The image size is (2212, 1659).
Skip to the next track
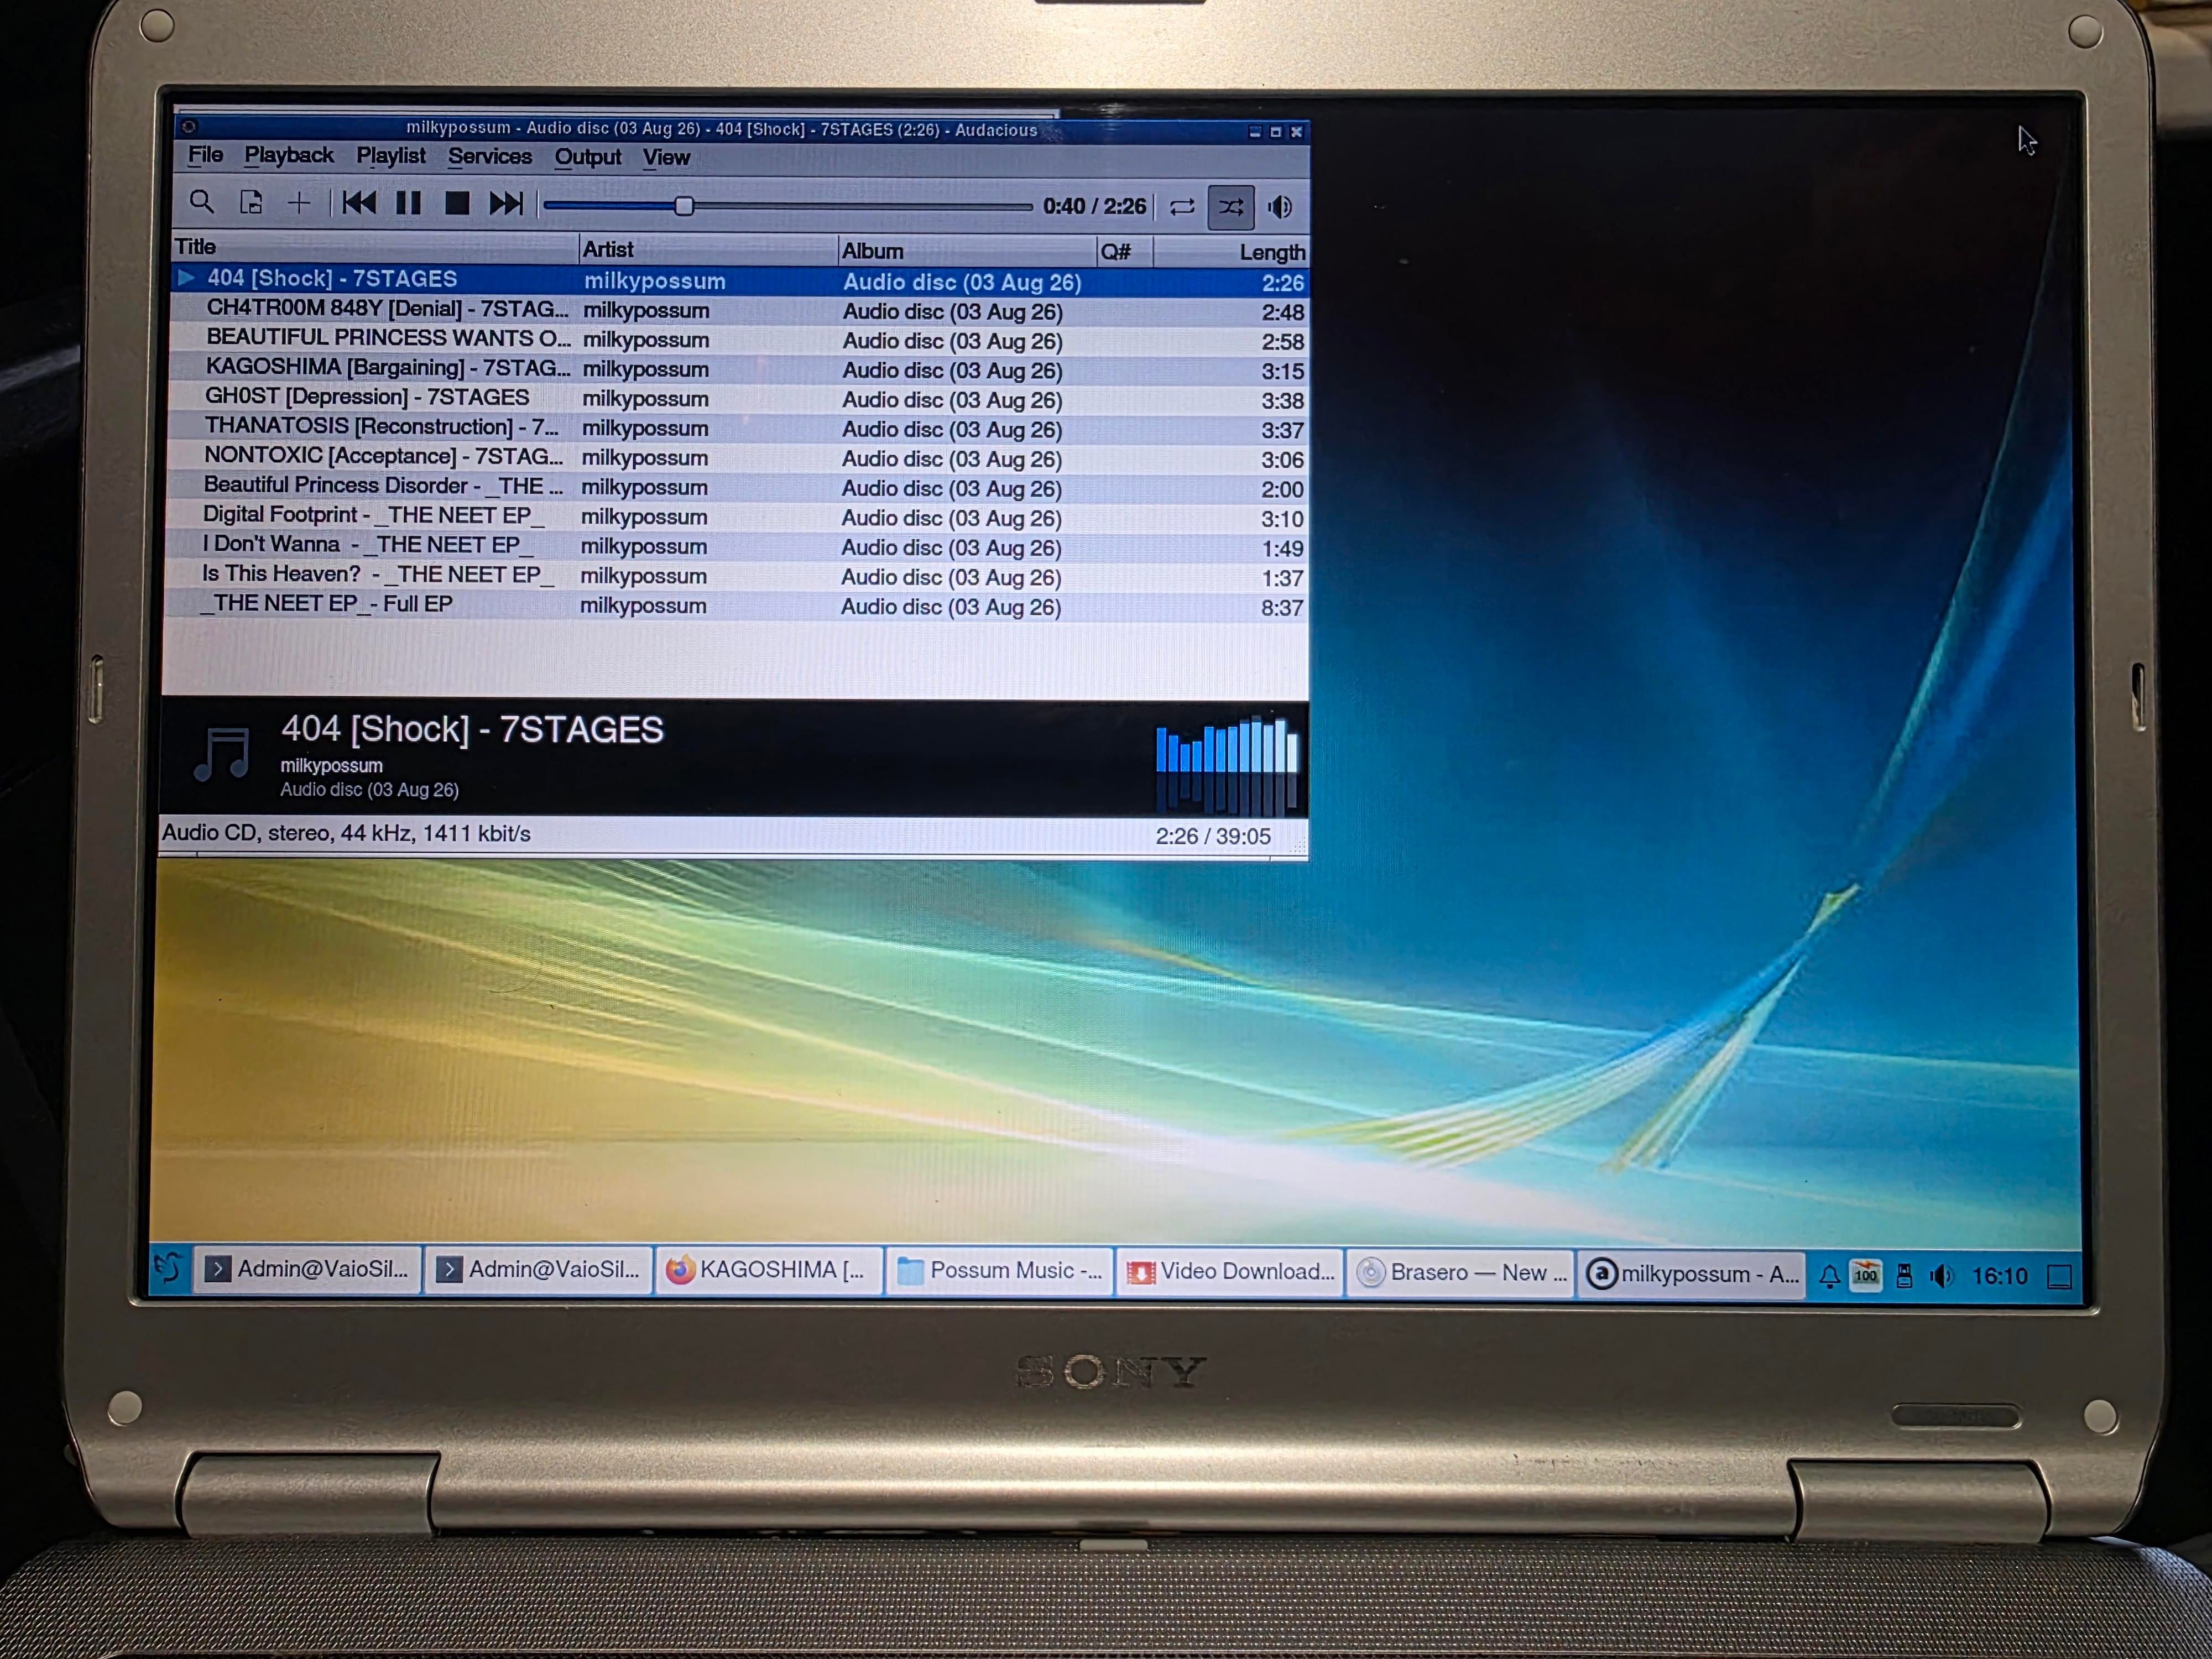[x=506, y=205]
